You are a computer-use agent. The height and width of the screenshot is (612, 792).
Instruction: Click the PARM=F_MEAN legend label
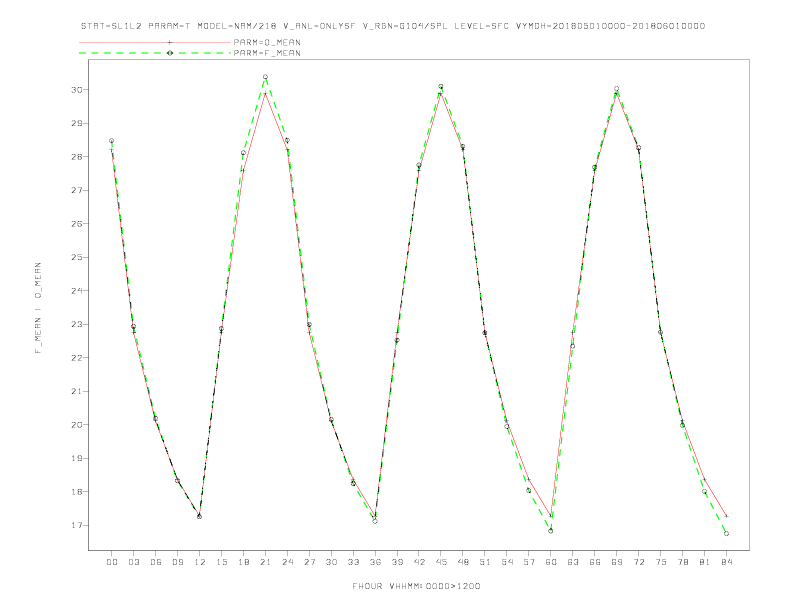tap(267, 53)
